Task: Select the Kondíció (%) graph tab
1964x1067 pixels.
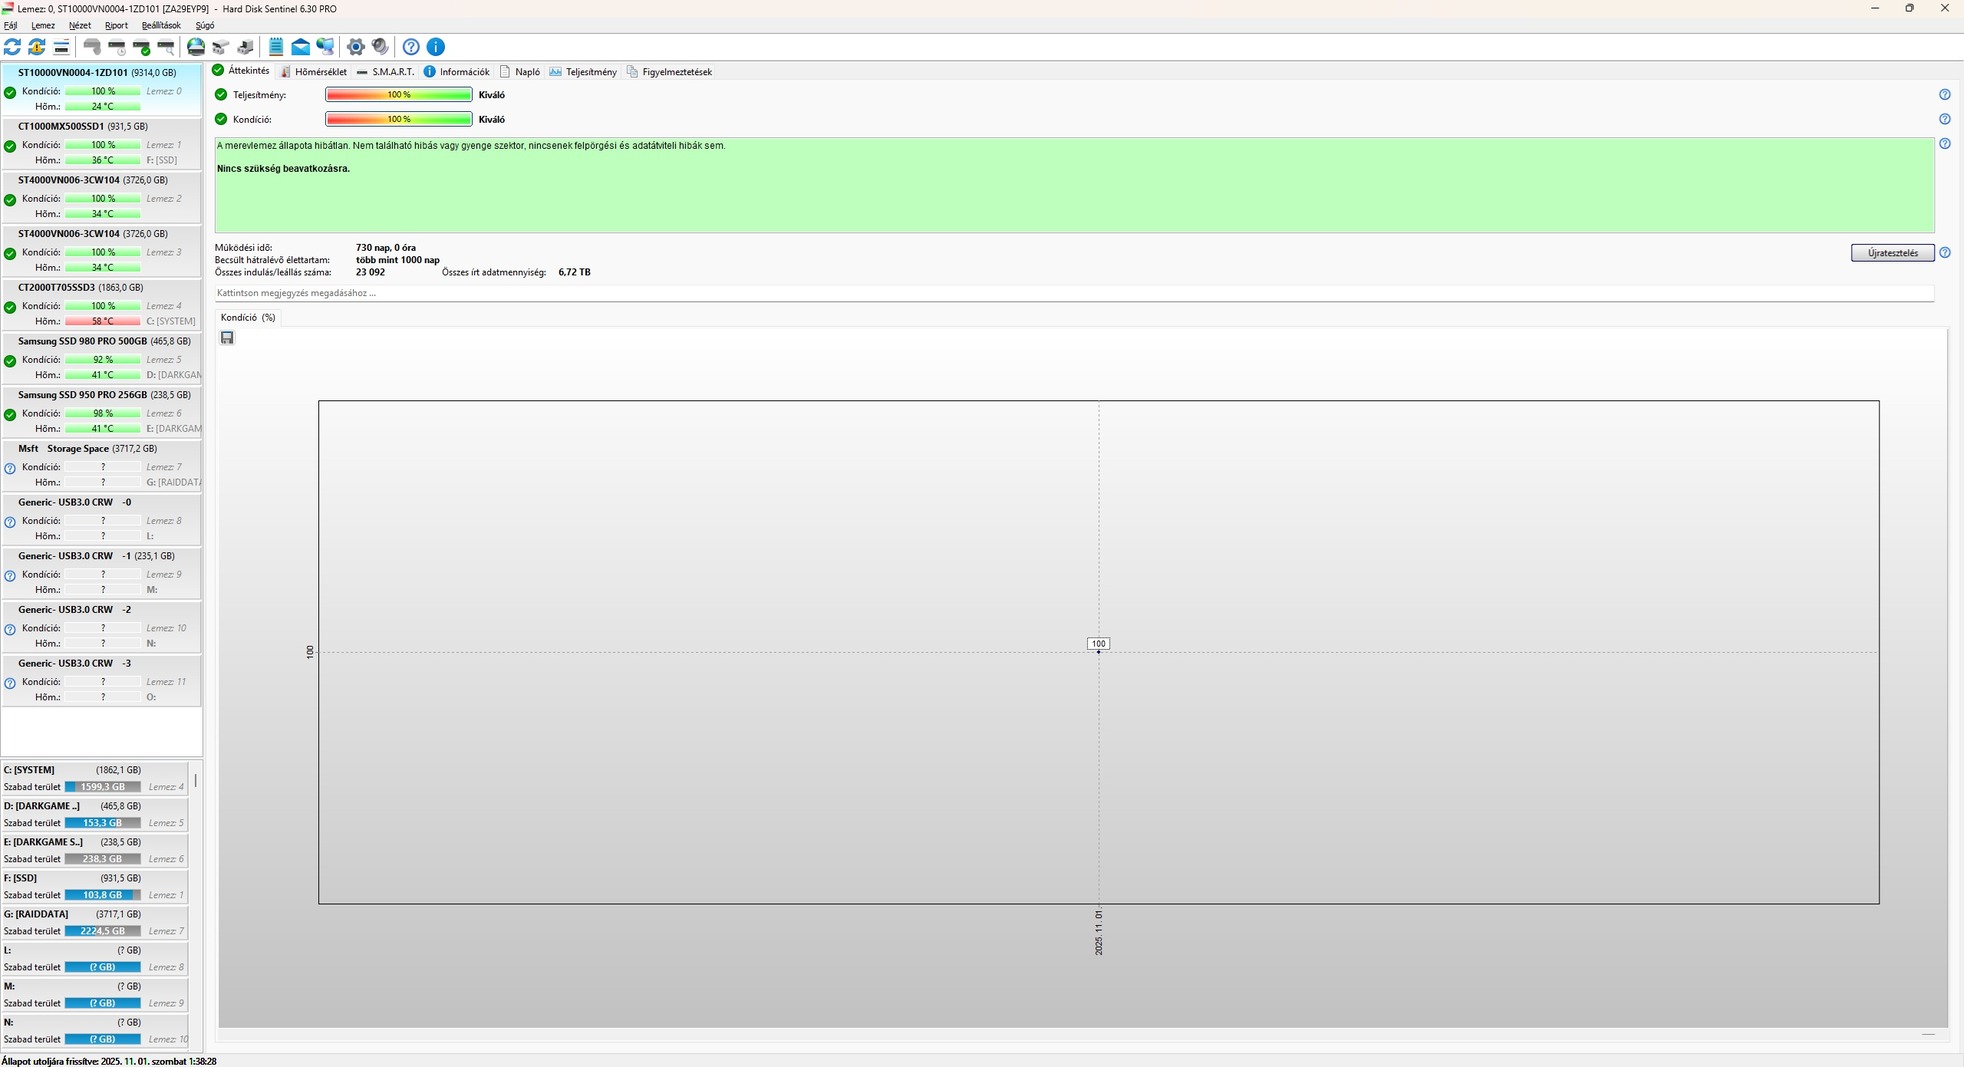Action: point(248,318)
